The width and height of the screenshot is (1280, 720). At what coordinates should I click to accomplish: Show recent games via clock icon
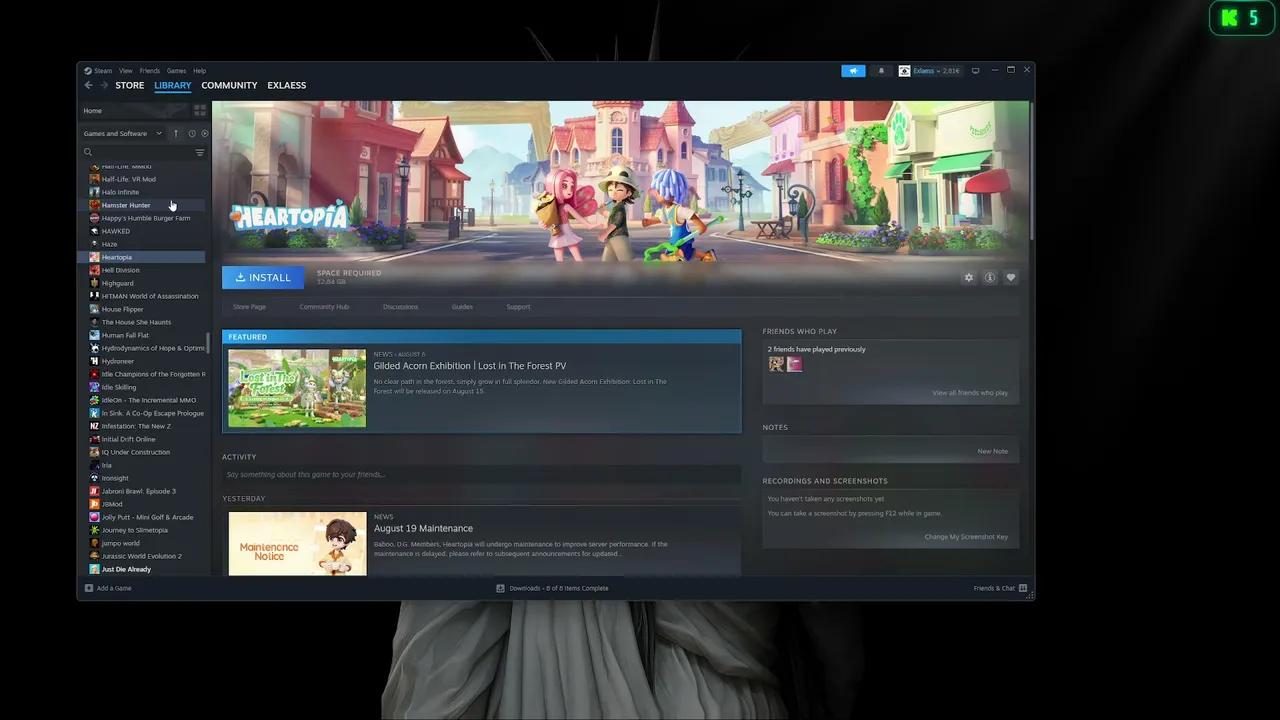click(x=191, y=133)
